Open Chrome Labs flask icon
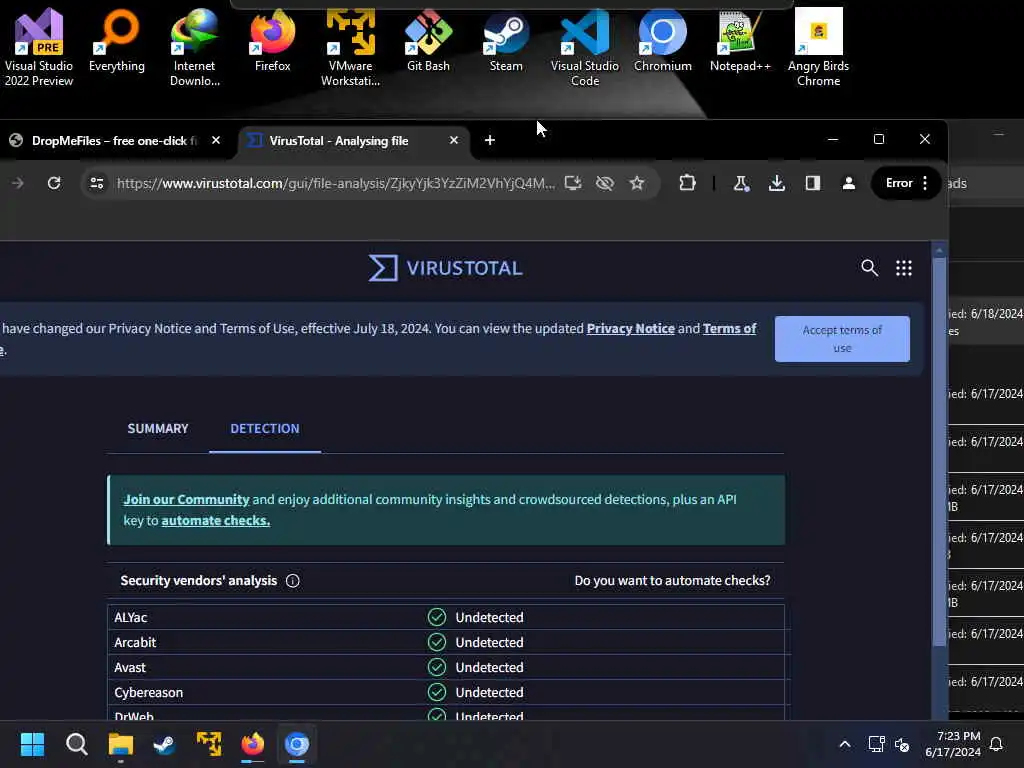This screenshot has width=1024, height=768. coord(741,184)
